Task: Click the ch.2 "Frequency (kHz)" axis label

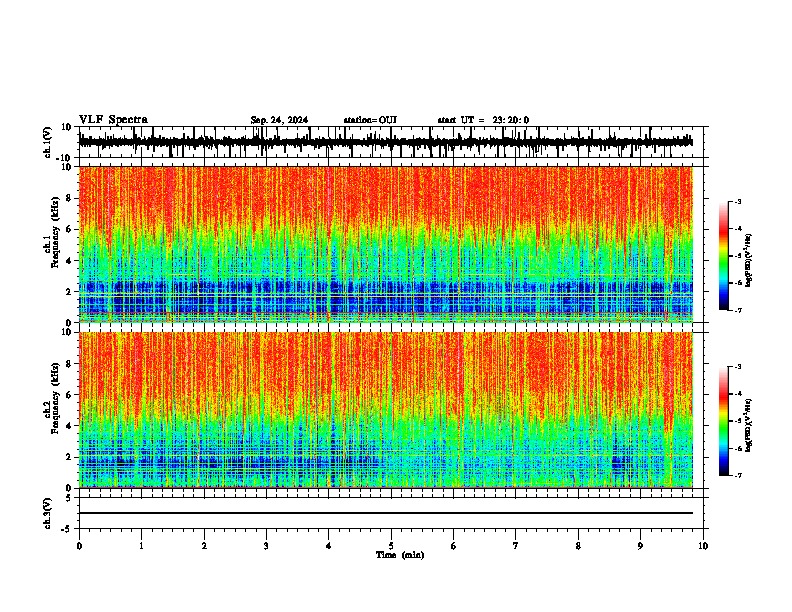Action: pos(55,398)
